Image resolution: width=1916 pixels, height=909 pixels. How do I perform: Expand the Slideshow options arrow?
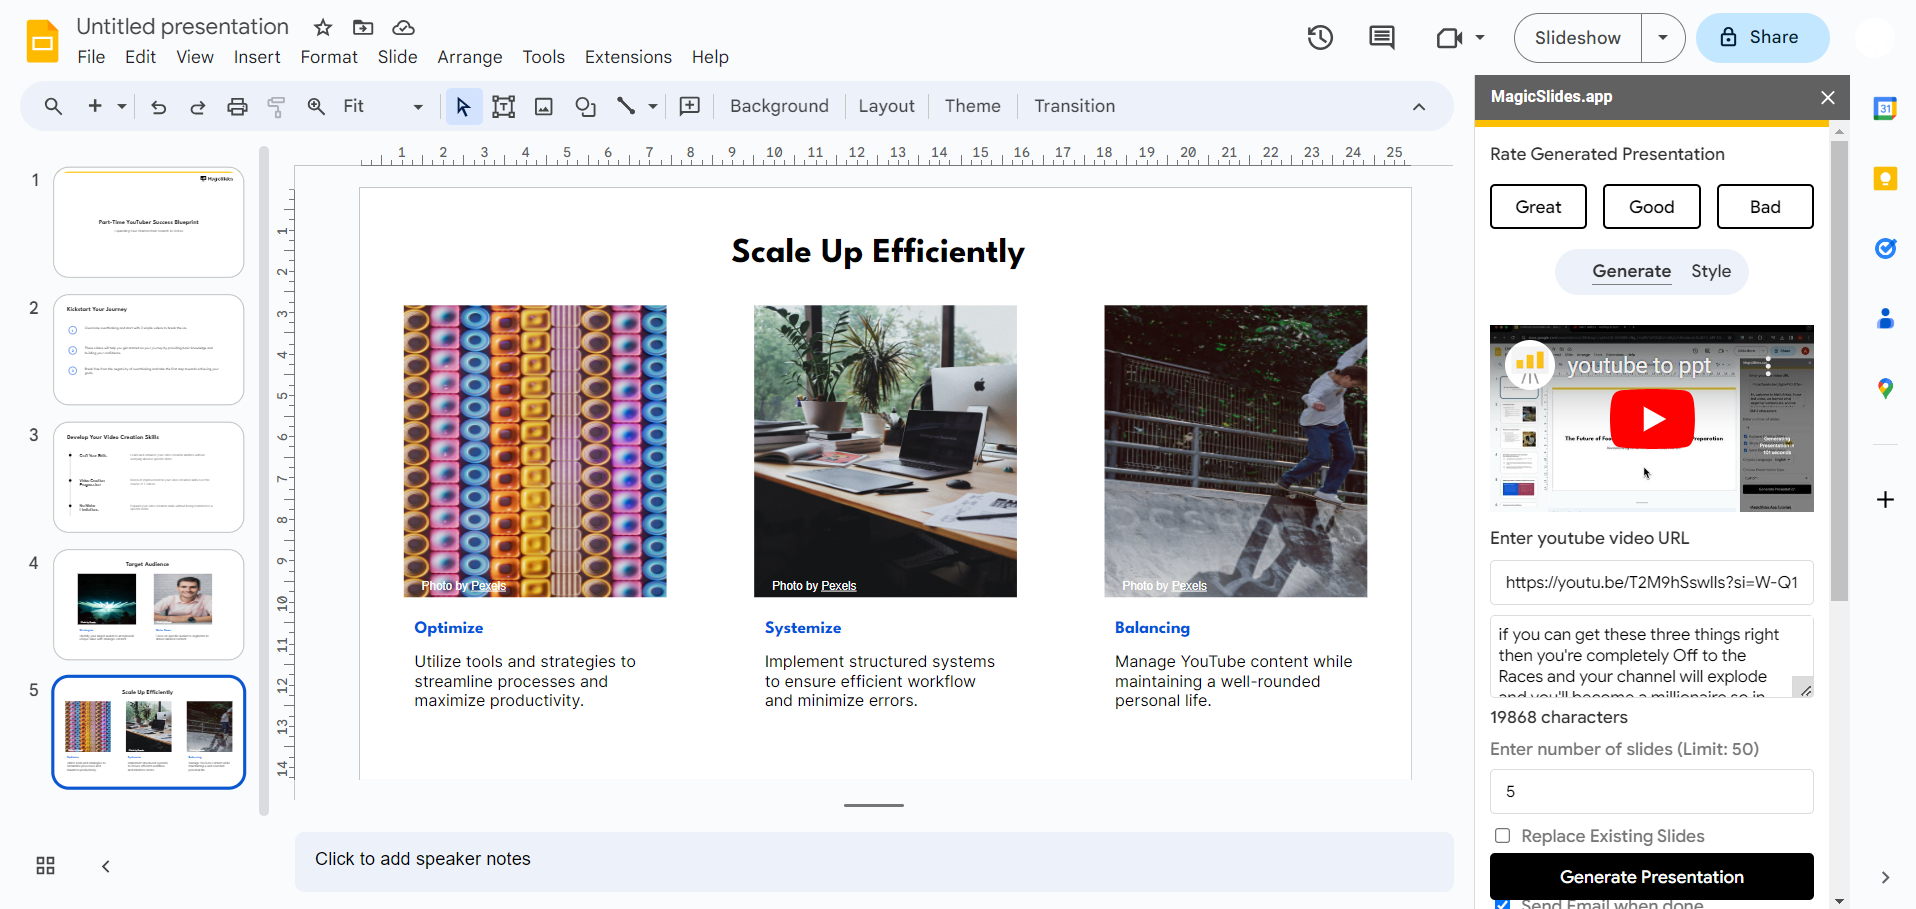pyautogui.click(x=1663, y=38)
